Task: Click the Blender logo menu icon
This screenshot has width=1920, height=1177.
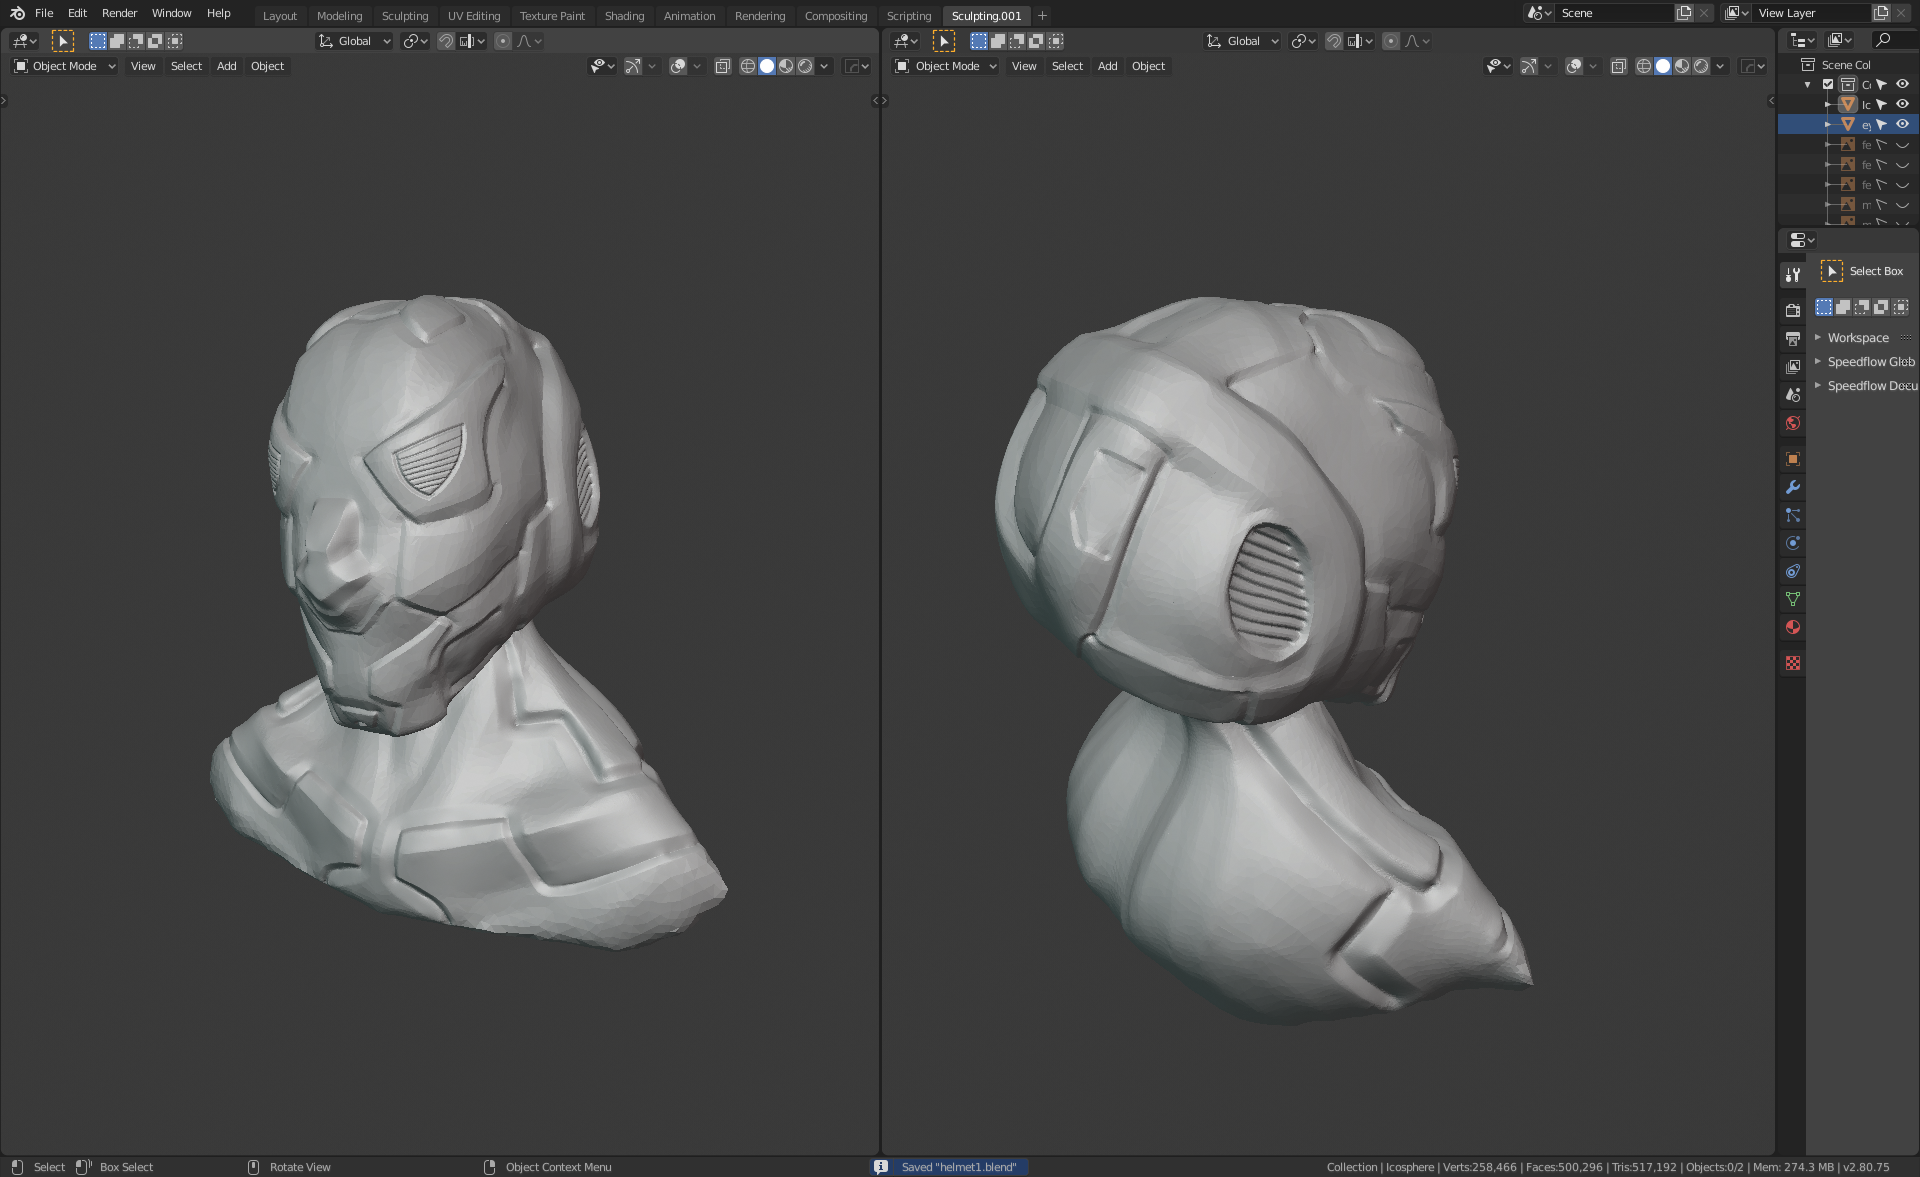Action: pos(17,13)
